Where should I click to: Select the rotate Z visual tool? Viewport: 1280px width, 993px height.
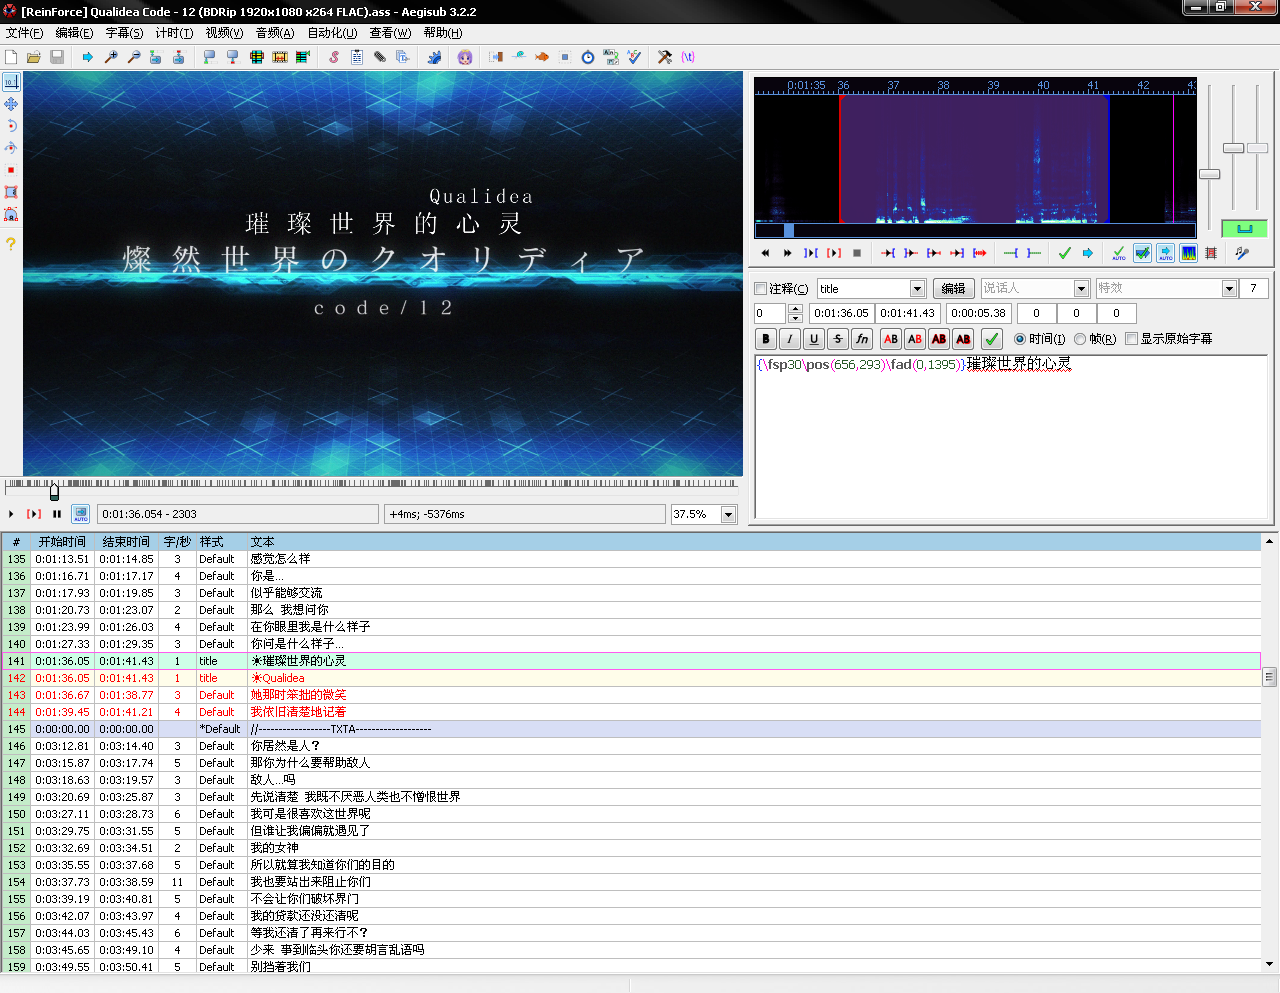(11, 126)
